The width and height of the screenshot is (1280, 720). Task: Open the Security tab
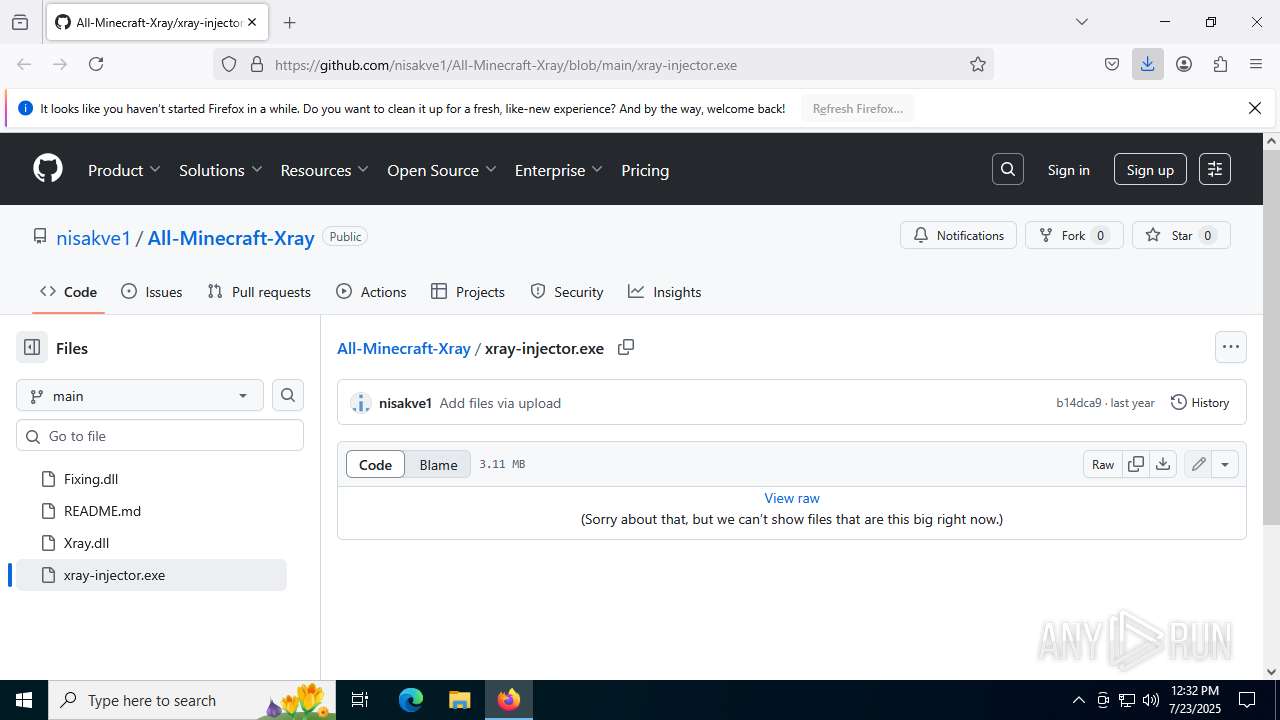(567, 292)
